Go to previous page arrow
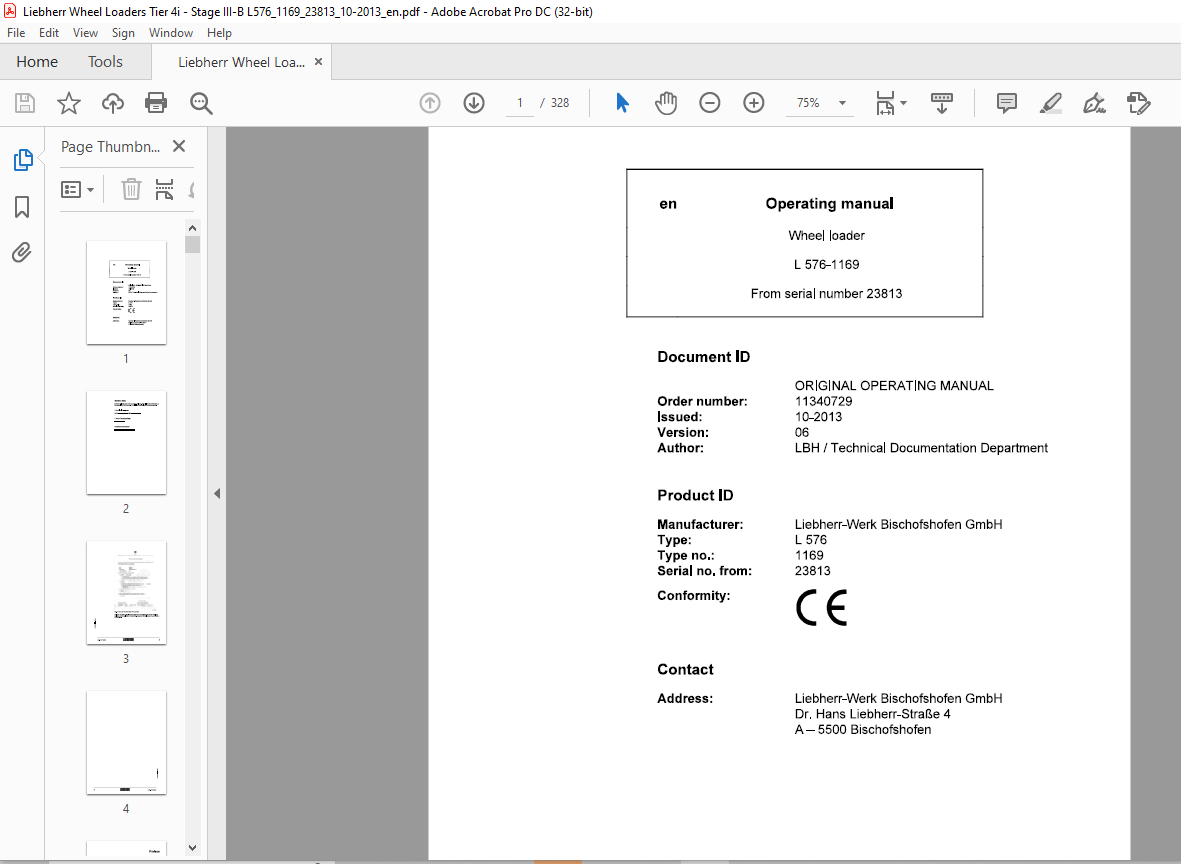Viewport: 1181px width, 864px height. tap(430, 102)
